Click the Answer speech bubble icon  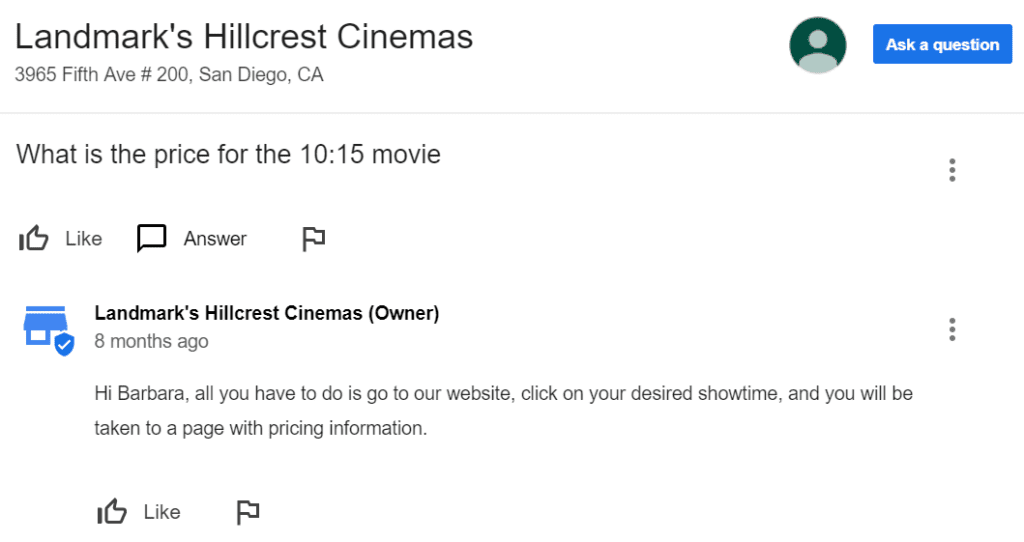tap(152, 238)
